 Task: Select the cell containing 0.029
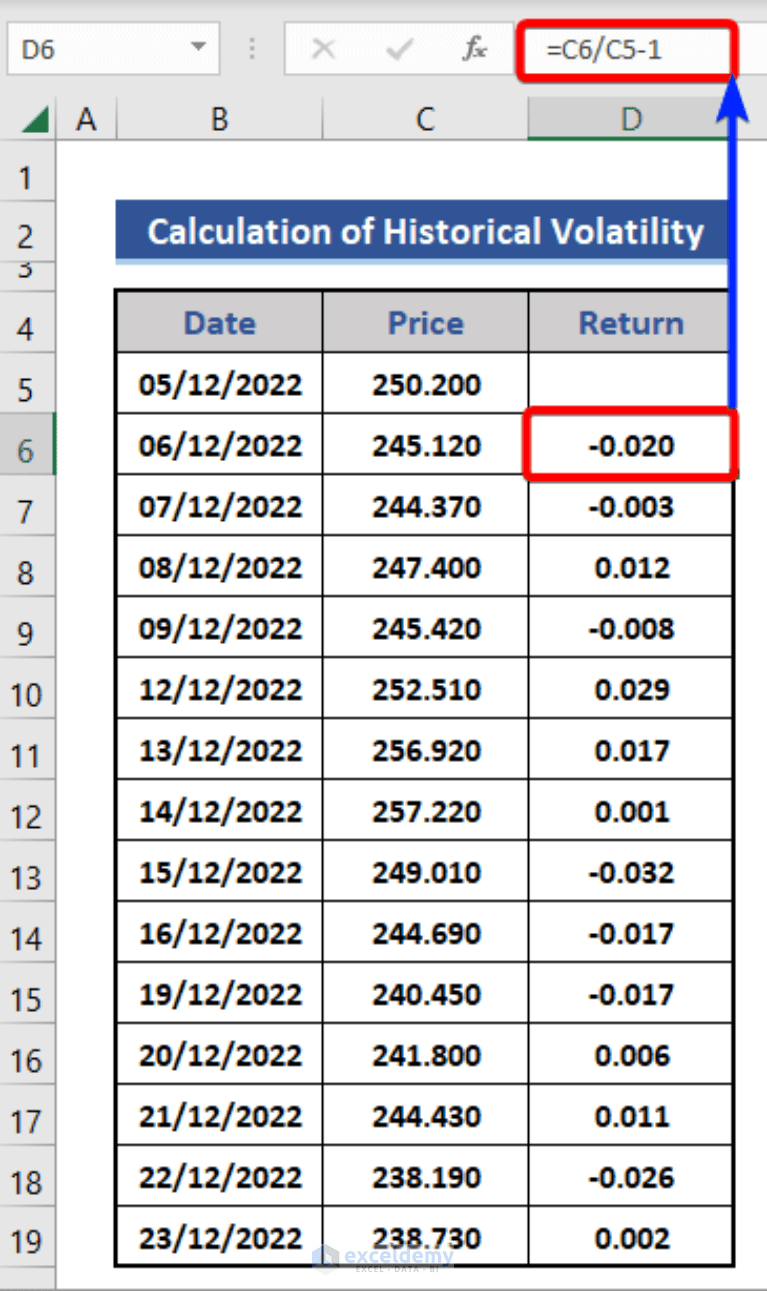[x=630, y=688]
